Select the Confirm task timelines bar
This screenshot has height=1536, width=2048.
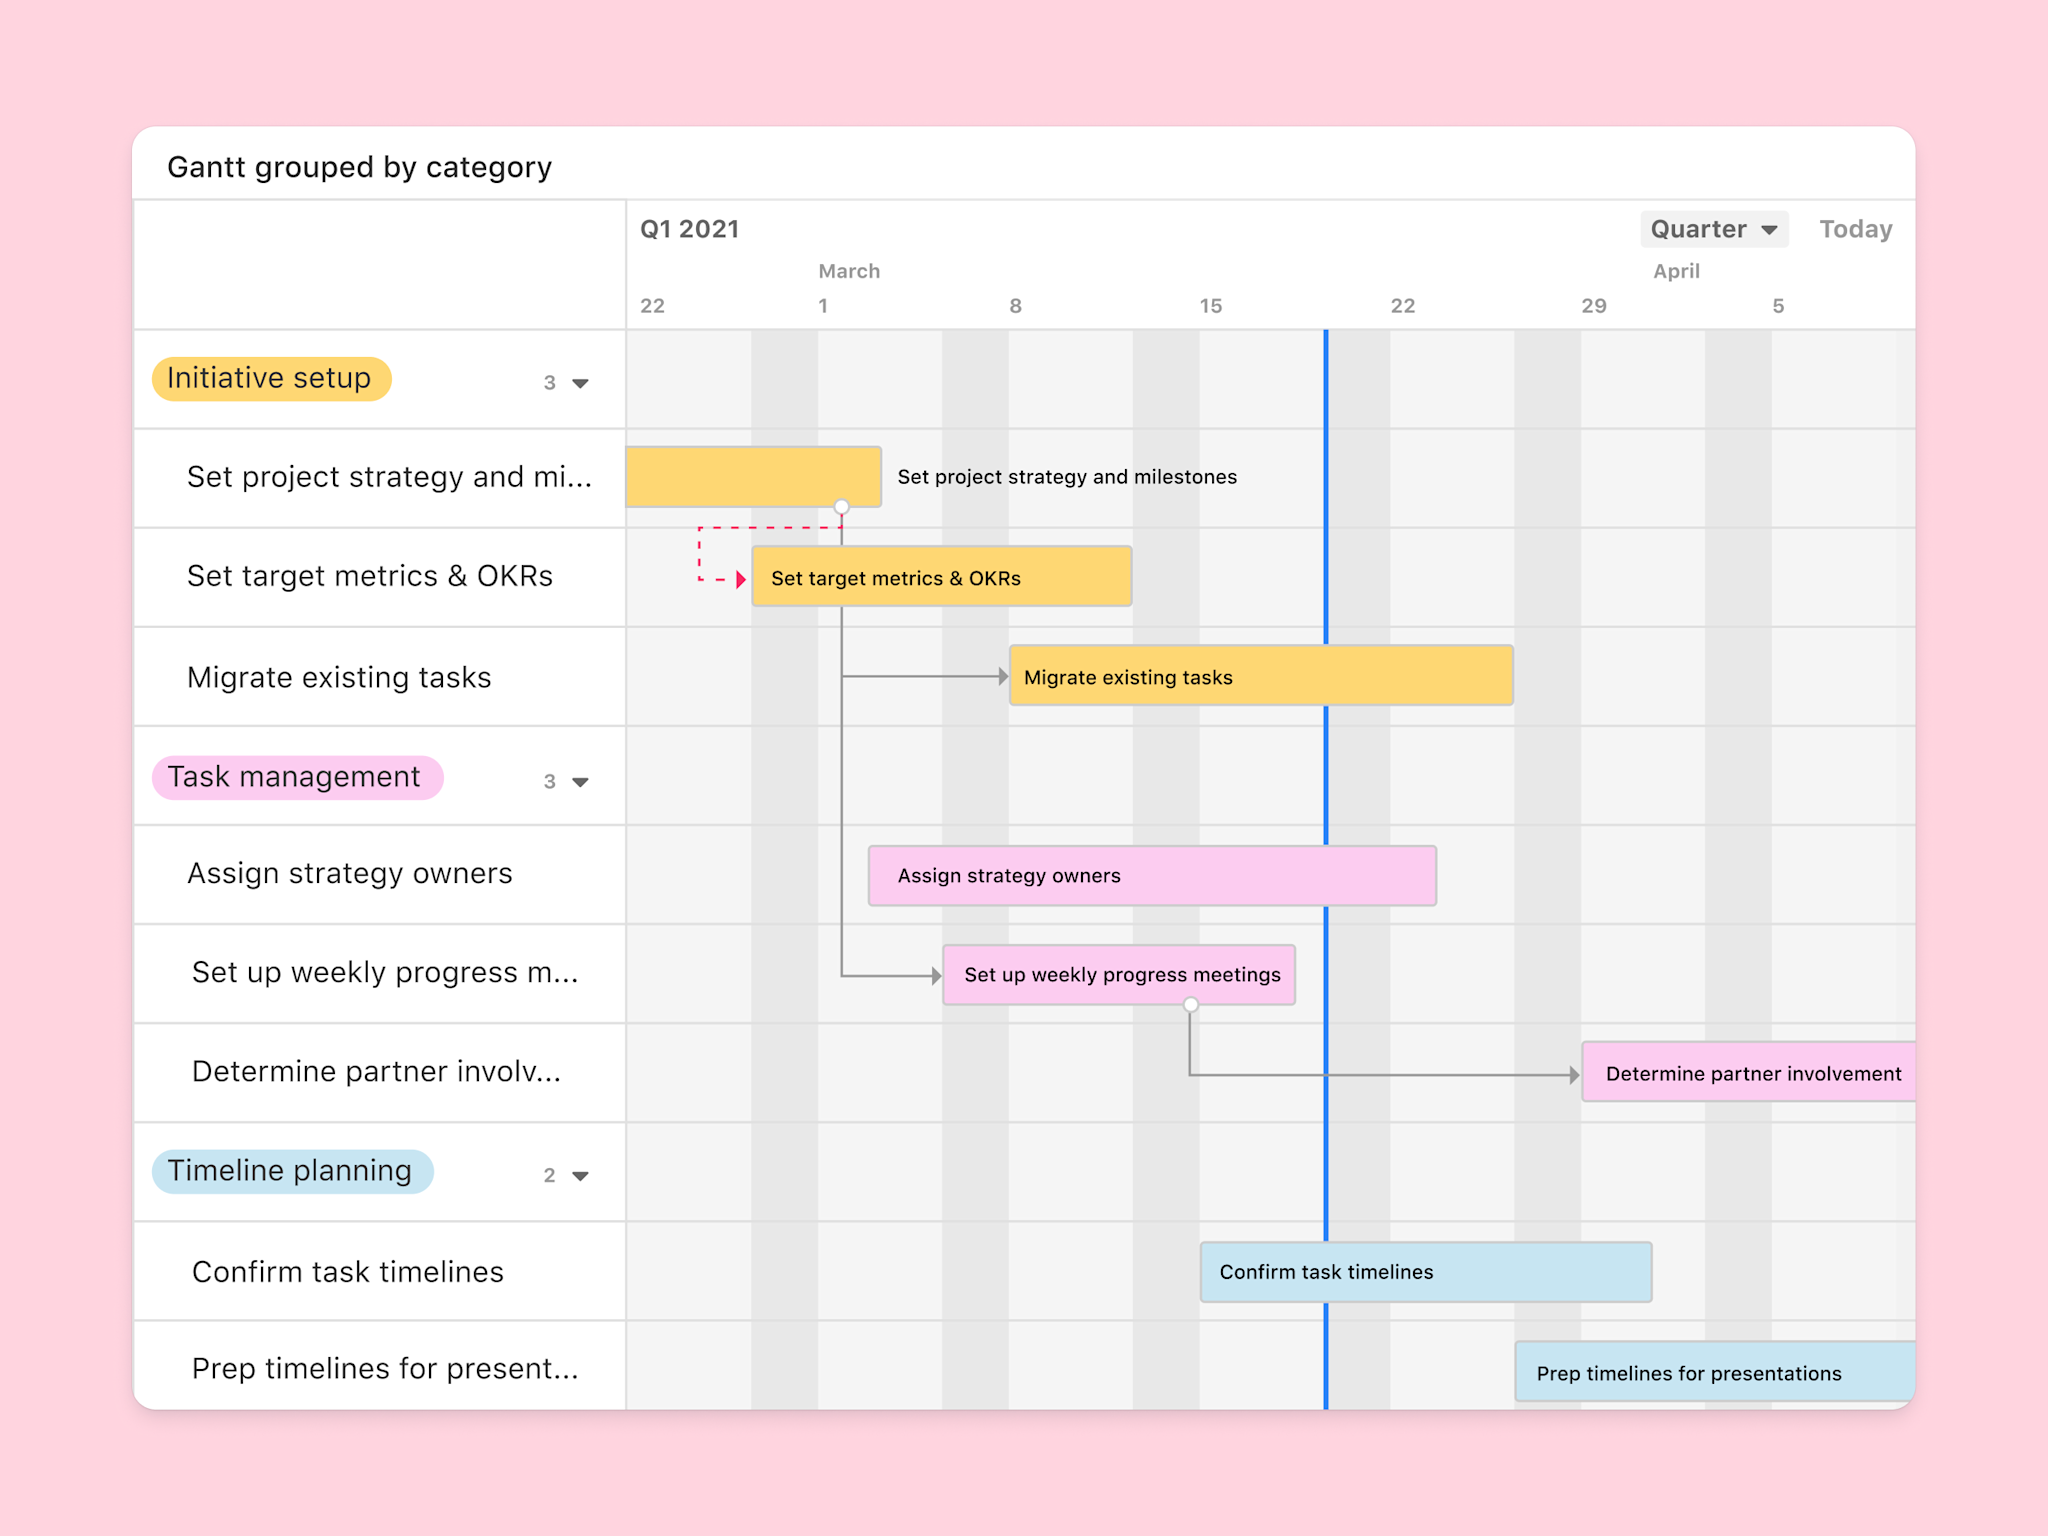click(x=1425, y=1272)
